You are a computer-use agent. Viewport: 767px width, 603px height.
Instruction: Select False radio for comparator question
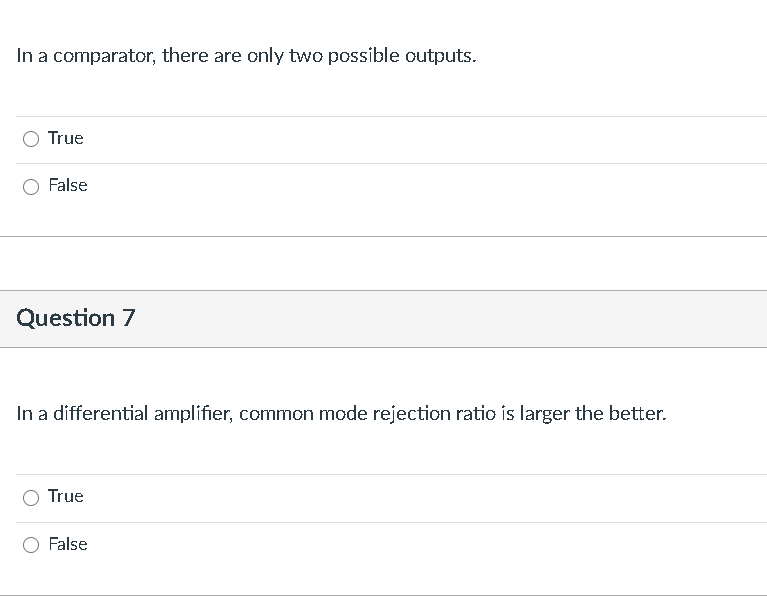pyautogui.click(x=32, y=186)
